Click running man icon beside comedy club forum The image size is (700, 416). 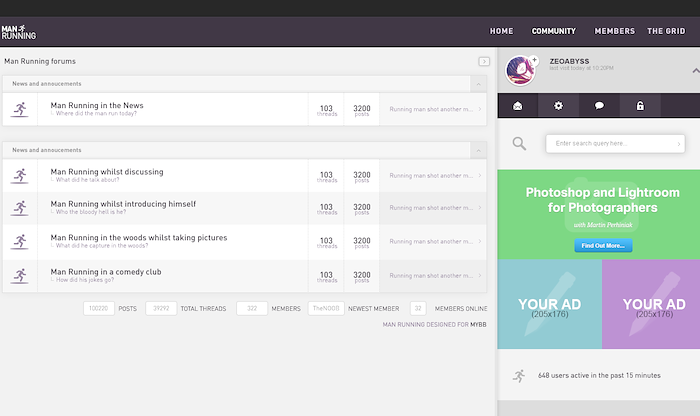[19, 275]
